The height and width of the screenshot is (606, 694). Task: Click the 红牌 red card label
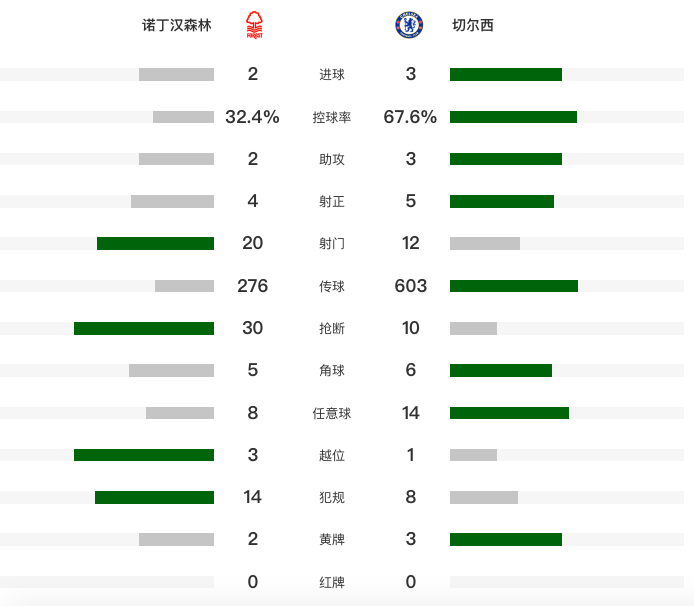coord(332,582)
